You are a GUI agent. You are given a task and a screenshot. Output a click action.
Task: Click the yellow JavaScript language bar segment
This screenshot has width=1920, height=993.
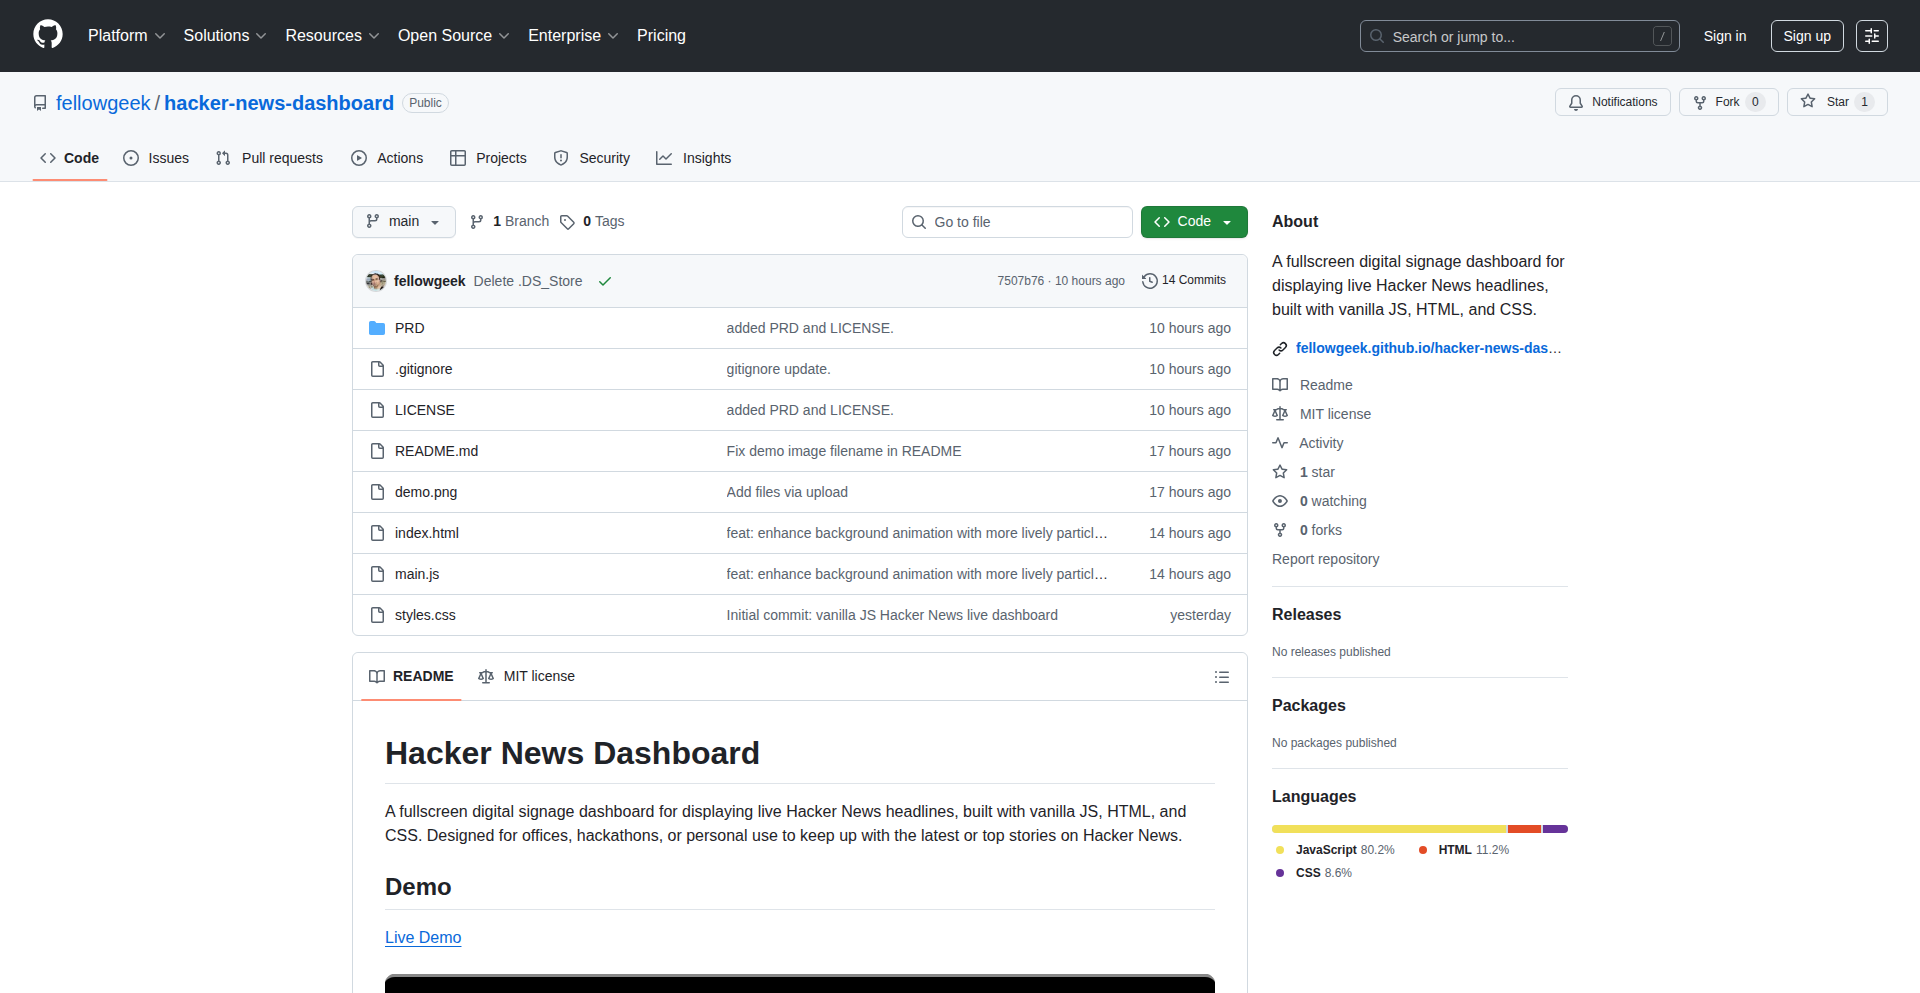1388,829
